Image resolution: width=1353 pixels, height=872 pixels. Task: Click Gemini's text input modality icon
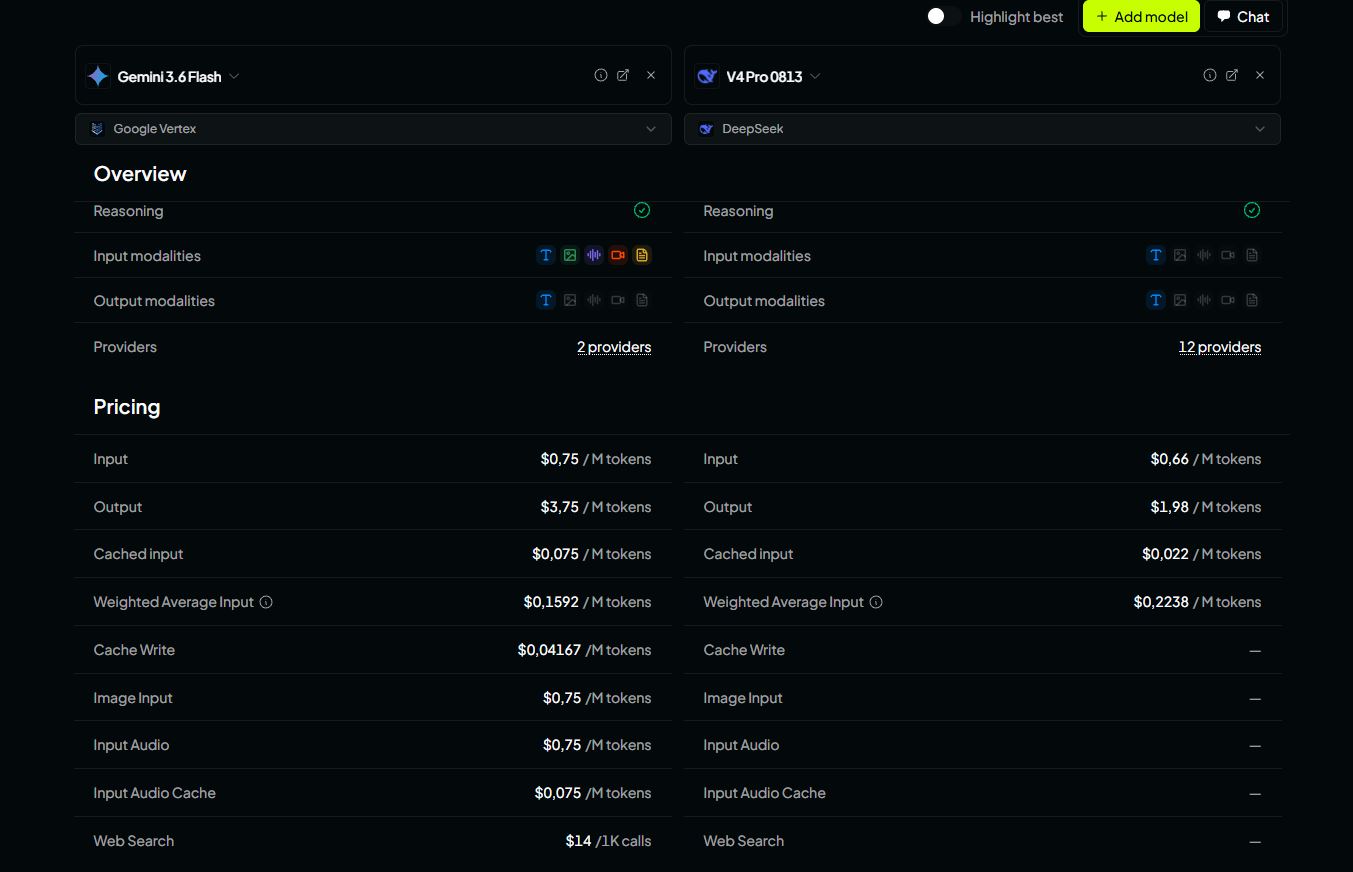coord(546,255)
